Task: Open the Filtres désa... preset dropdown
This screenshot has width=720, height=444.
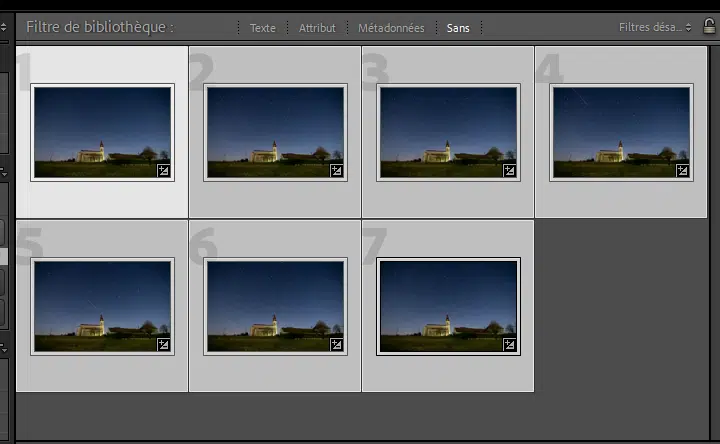Action: pos(655,27)
